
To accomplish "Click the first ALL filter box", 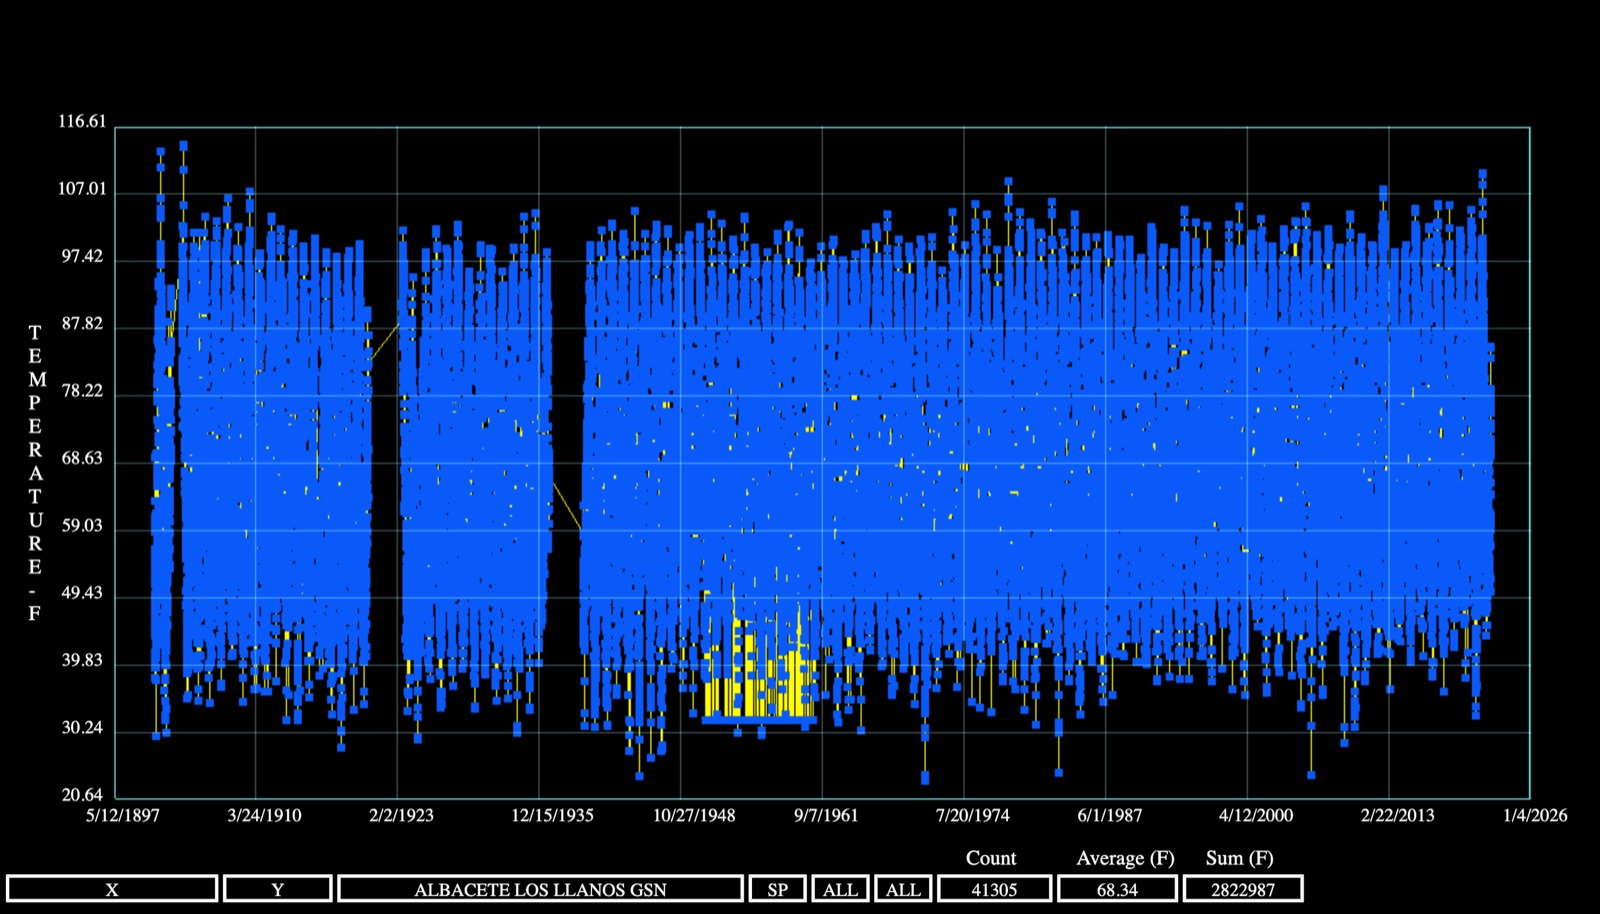I will coord(840,889).
